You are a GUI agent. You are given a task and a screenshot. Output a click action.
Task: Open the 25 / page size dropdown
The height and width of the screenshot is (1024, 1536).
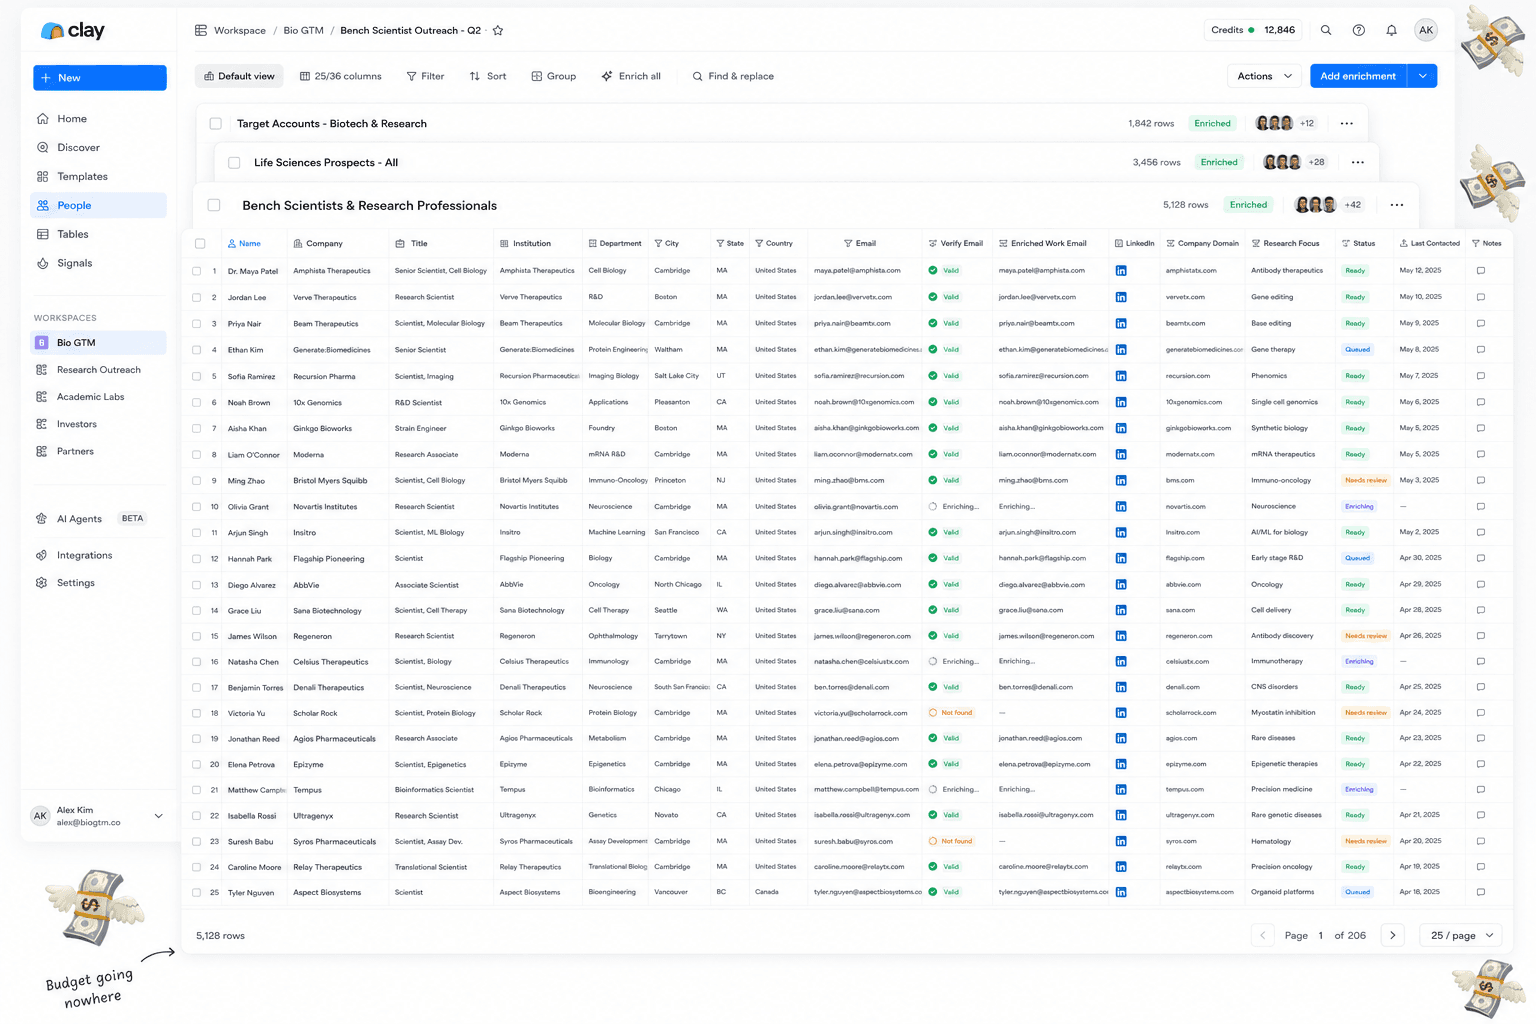click(x=1462, y=935)
